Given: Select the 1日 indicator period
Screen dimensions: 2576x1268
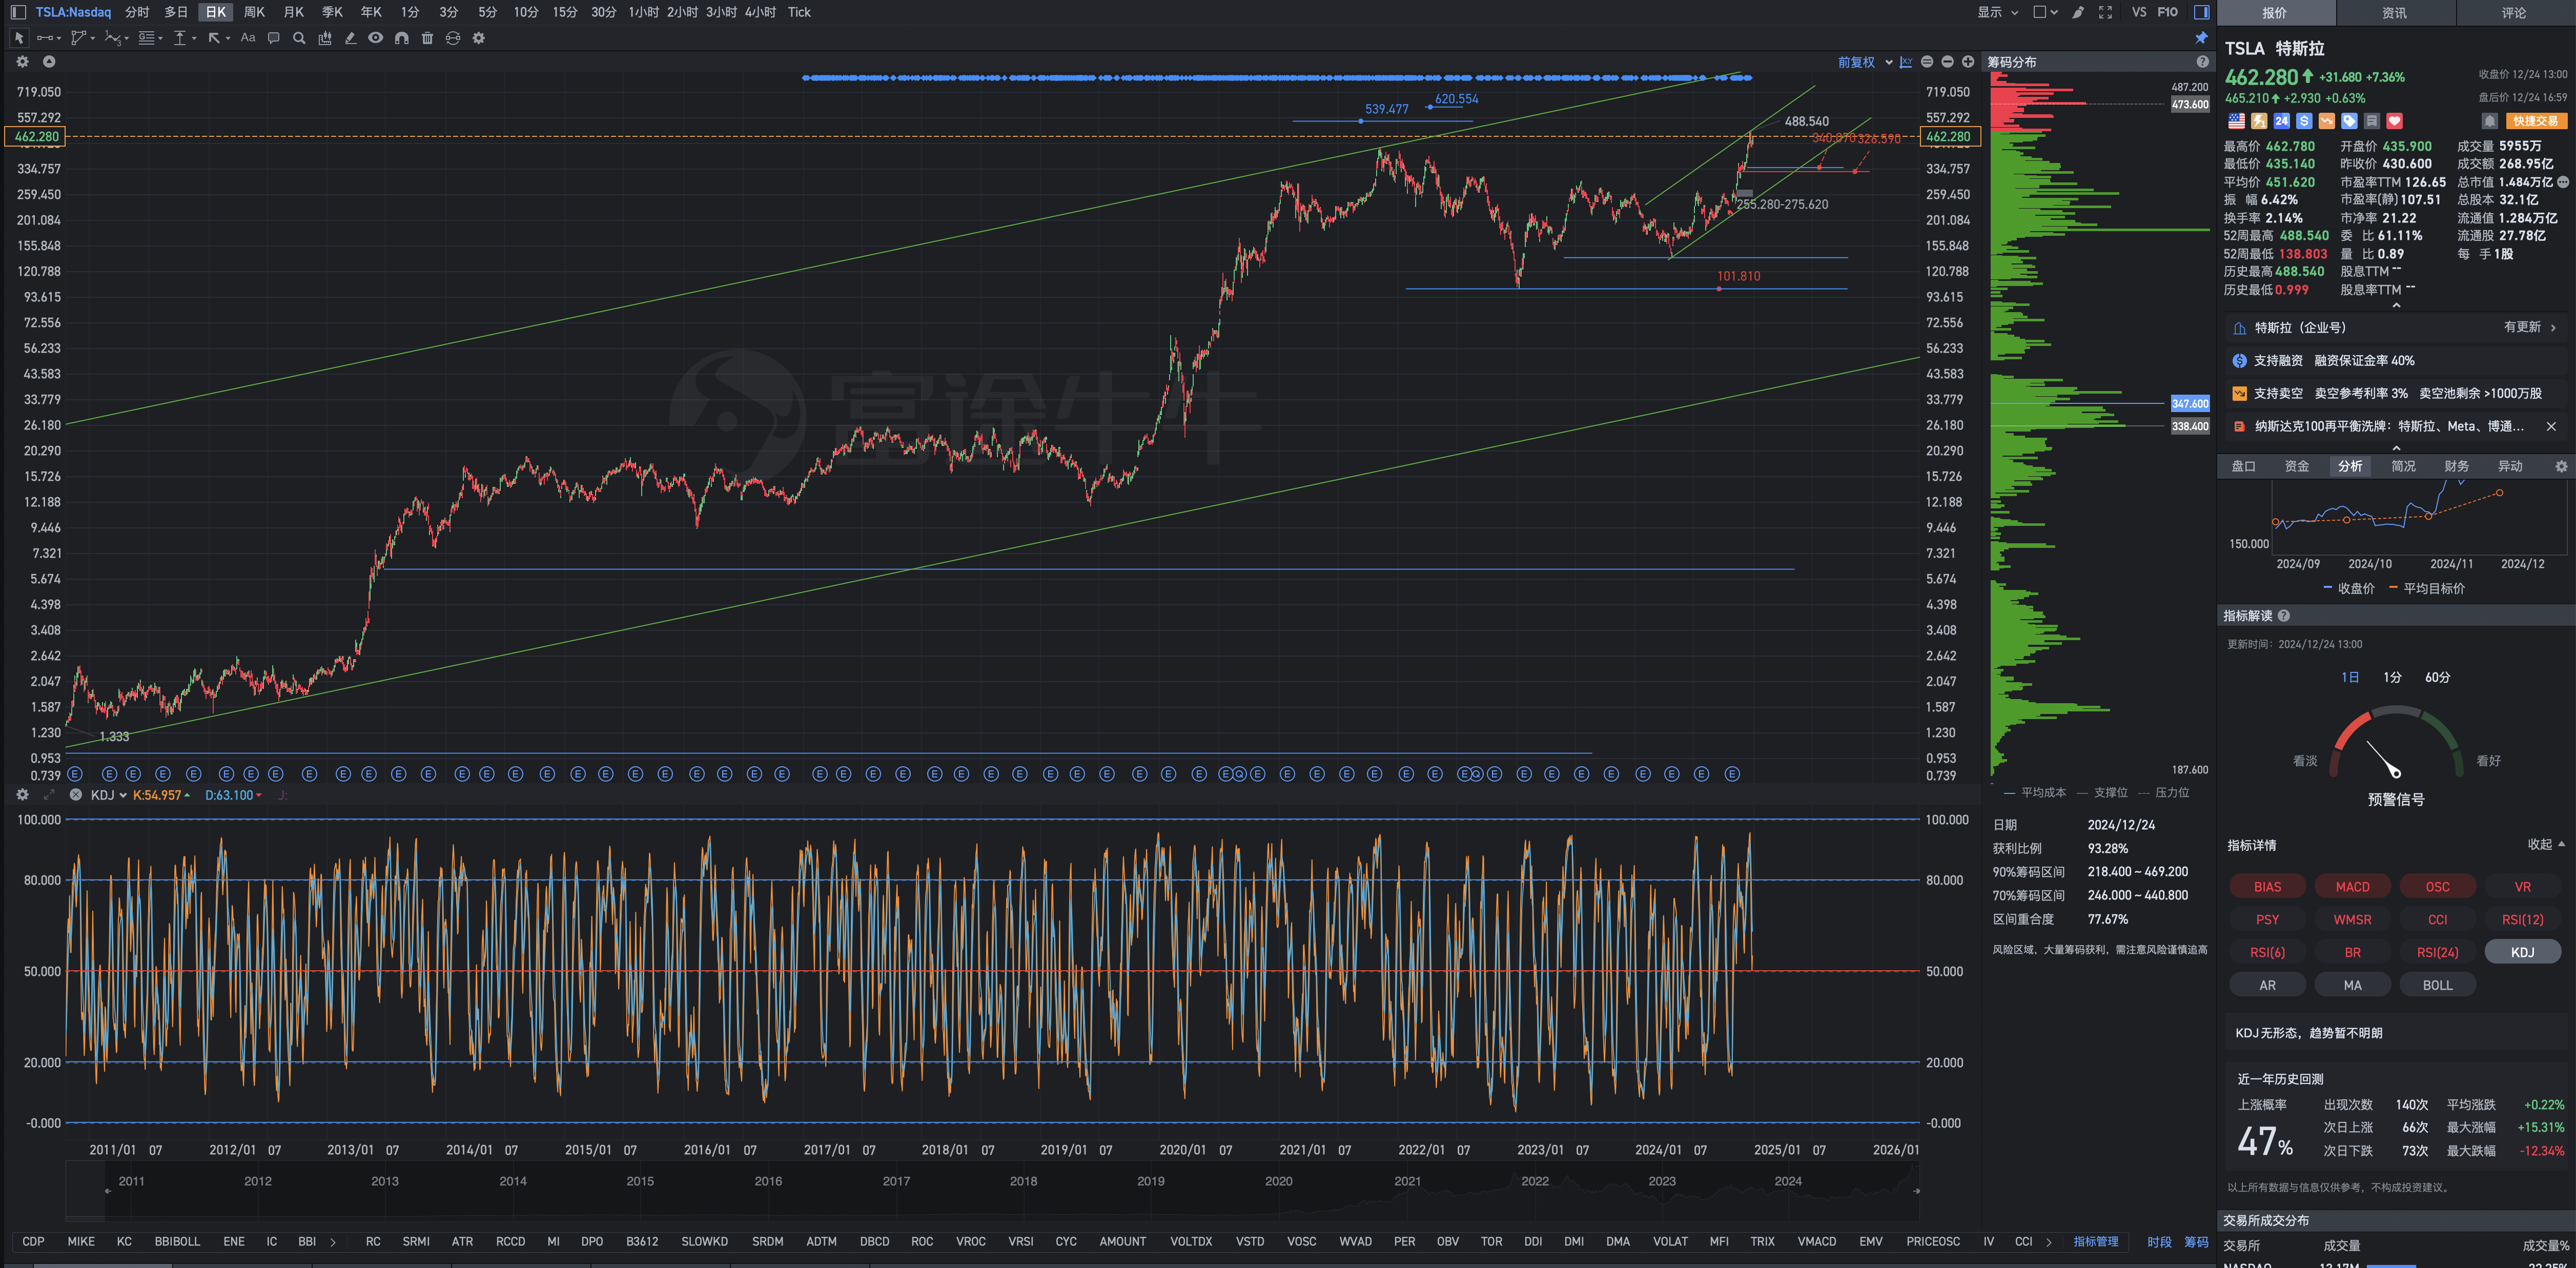Looking at the screenshot, I should coord(2350,678).
